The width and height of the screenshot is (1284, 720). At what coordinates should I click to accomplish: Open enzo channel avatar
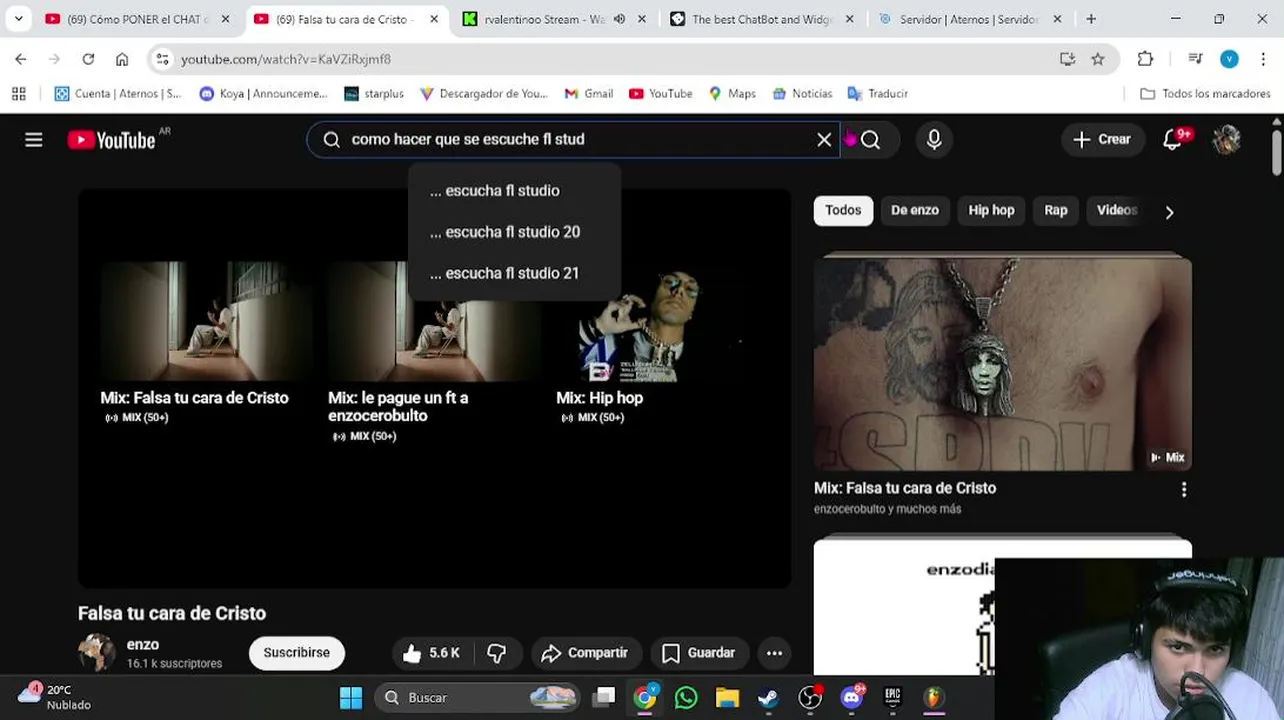pos(97,653)
